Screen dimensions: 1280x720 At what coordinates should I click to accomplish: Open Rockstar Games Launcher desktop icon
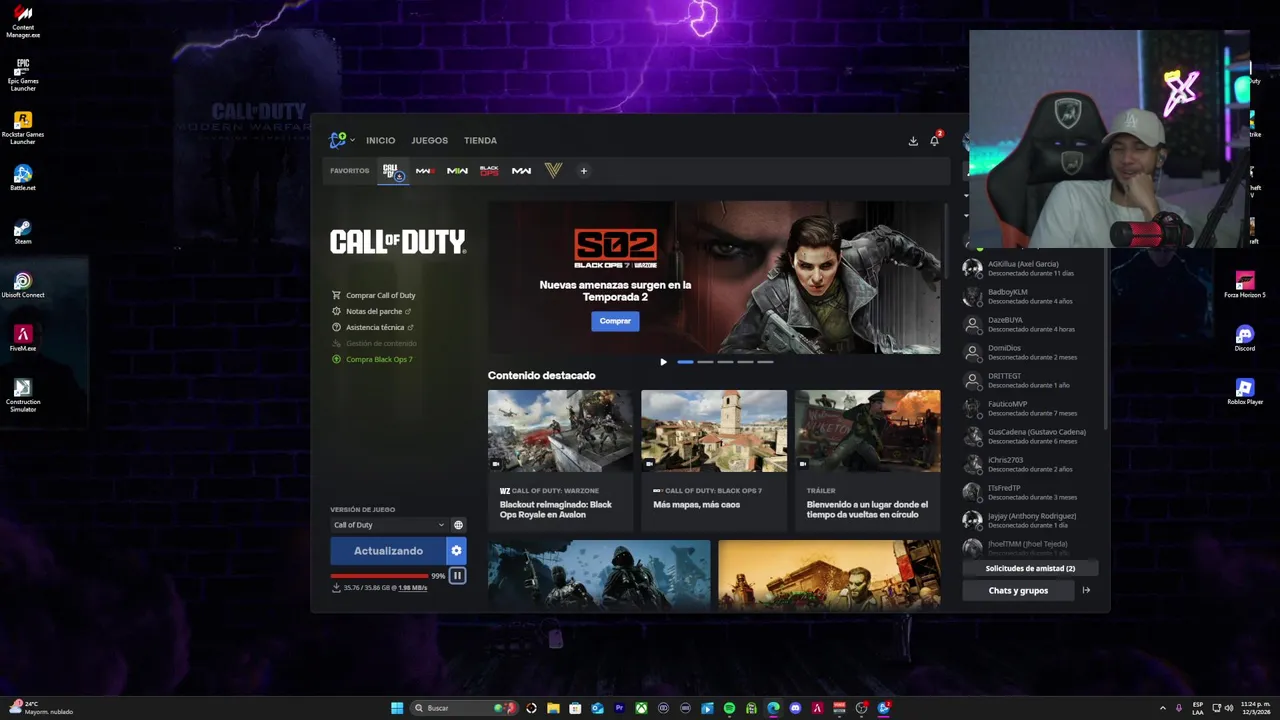pos(23,129)
